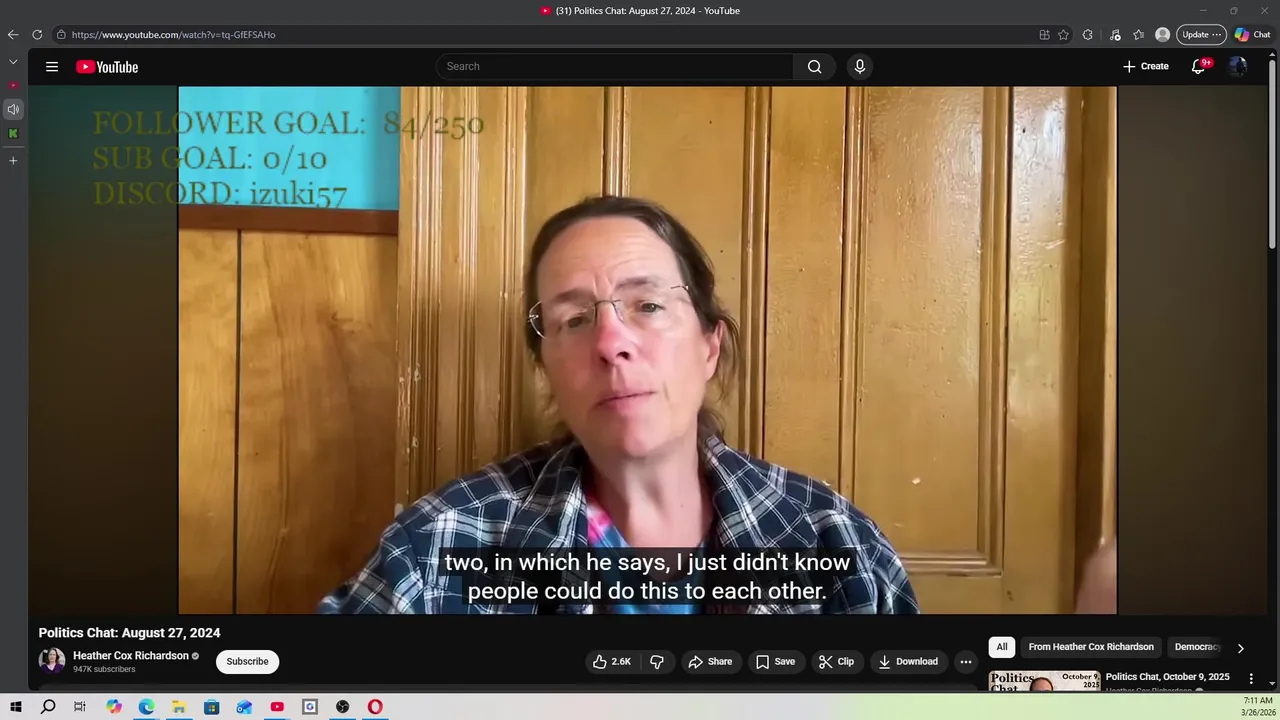The width and height of the screenshot is (1280, 720).
Task: Save the video to a playlist
Action: pos(775,662)
